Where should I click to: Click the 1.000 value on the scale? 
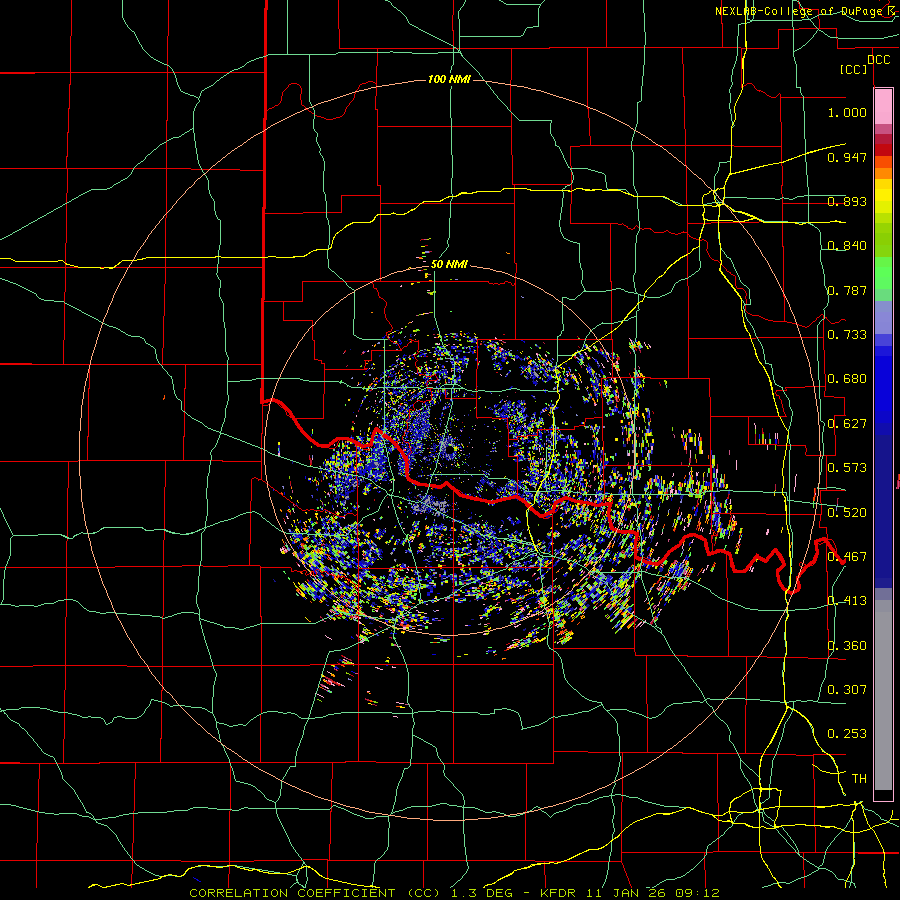click(x=847, y=112)
